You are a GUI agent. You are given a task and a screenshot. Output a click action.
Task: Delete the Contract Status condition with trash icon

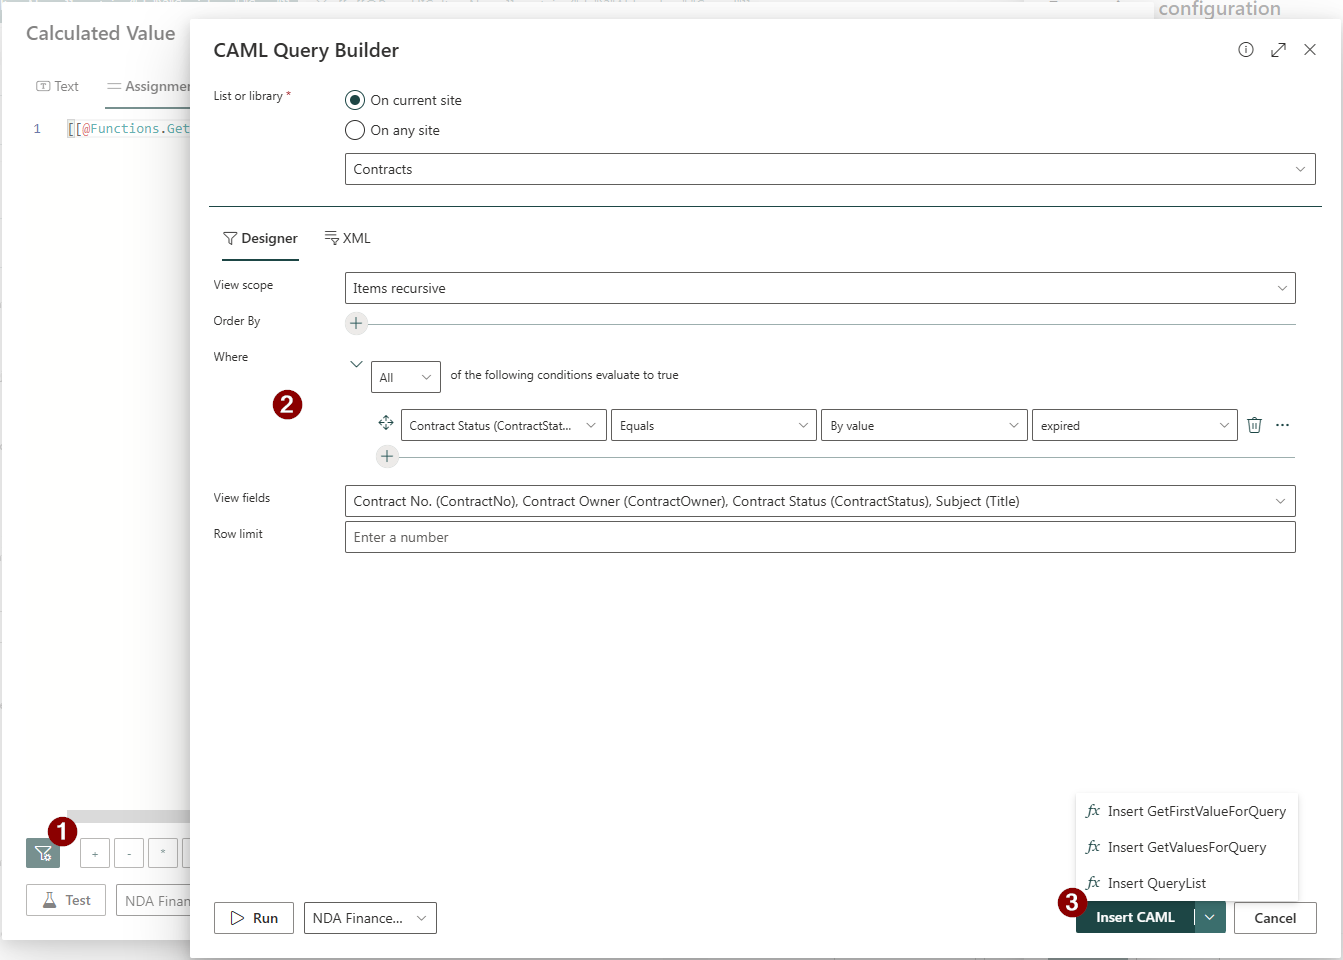pyautogui.click(x=1254, y=425)
